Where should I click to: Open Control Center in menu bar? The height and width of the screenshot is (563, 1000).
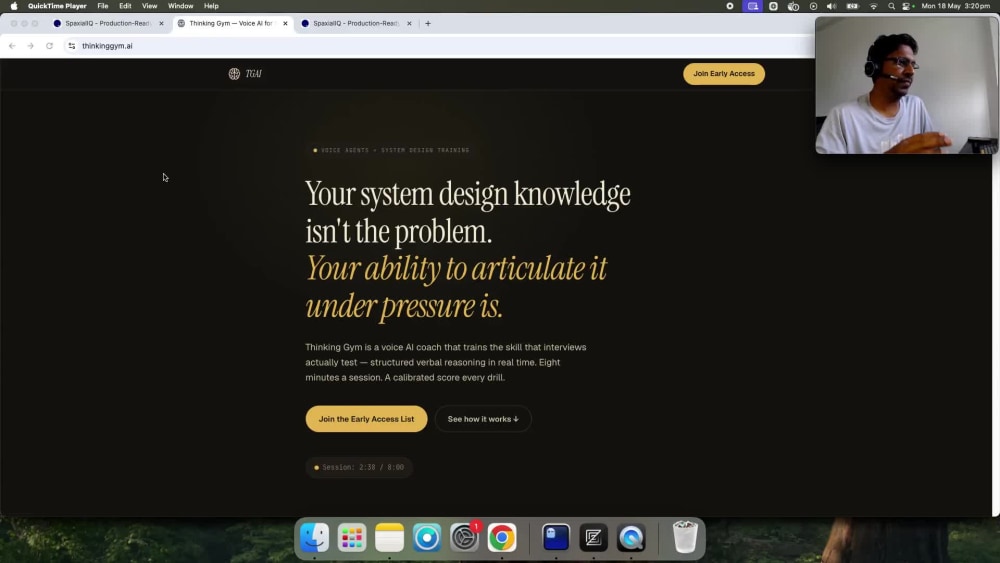(908, 6)
